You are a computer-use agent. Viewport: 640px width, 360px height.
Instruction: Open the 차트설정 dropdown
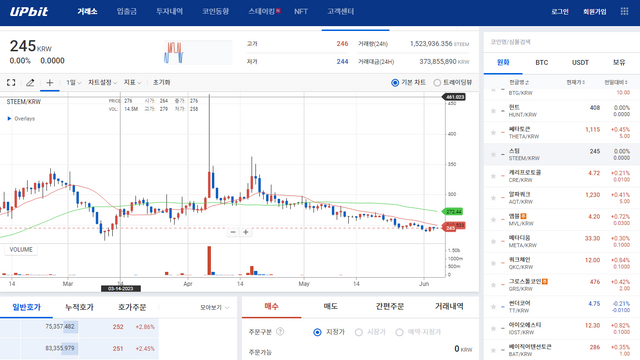[x=102, y=82]
